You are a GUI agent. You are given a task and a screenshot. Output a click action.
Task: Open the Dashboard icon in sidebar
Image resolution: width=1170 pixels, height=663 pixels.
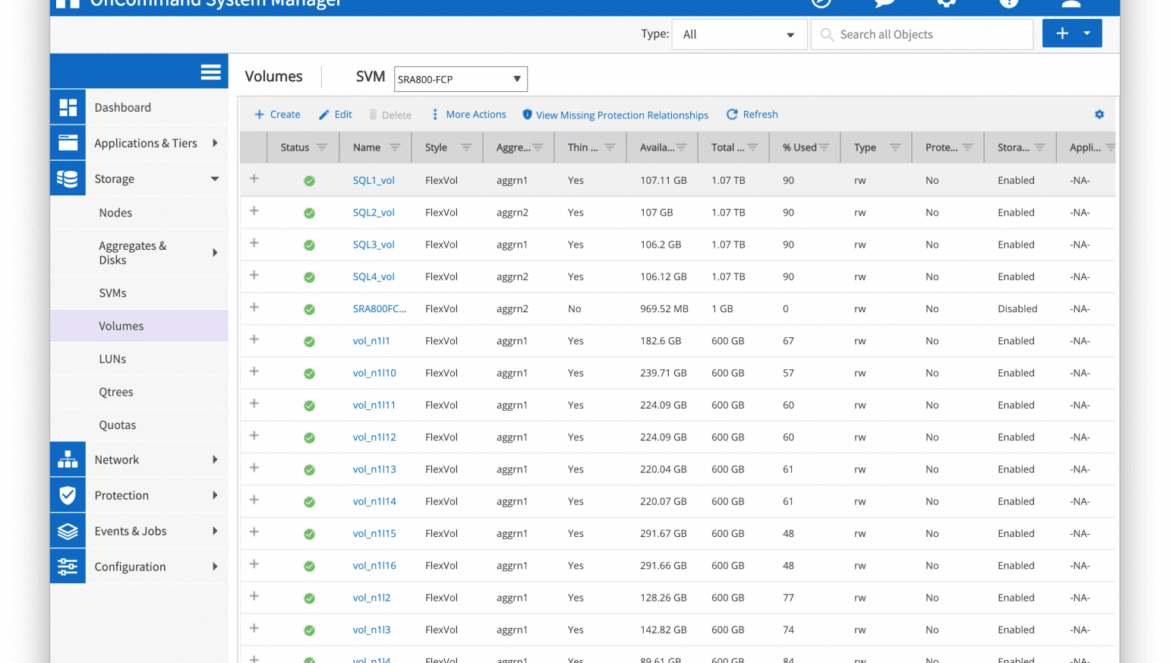pos(68,107)
